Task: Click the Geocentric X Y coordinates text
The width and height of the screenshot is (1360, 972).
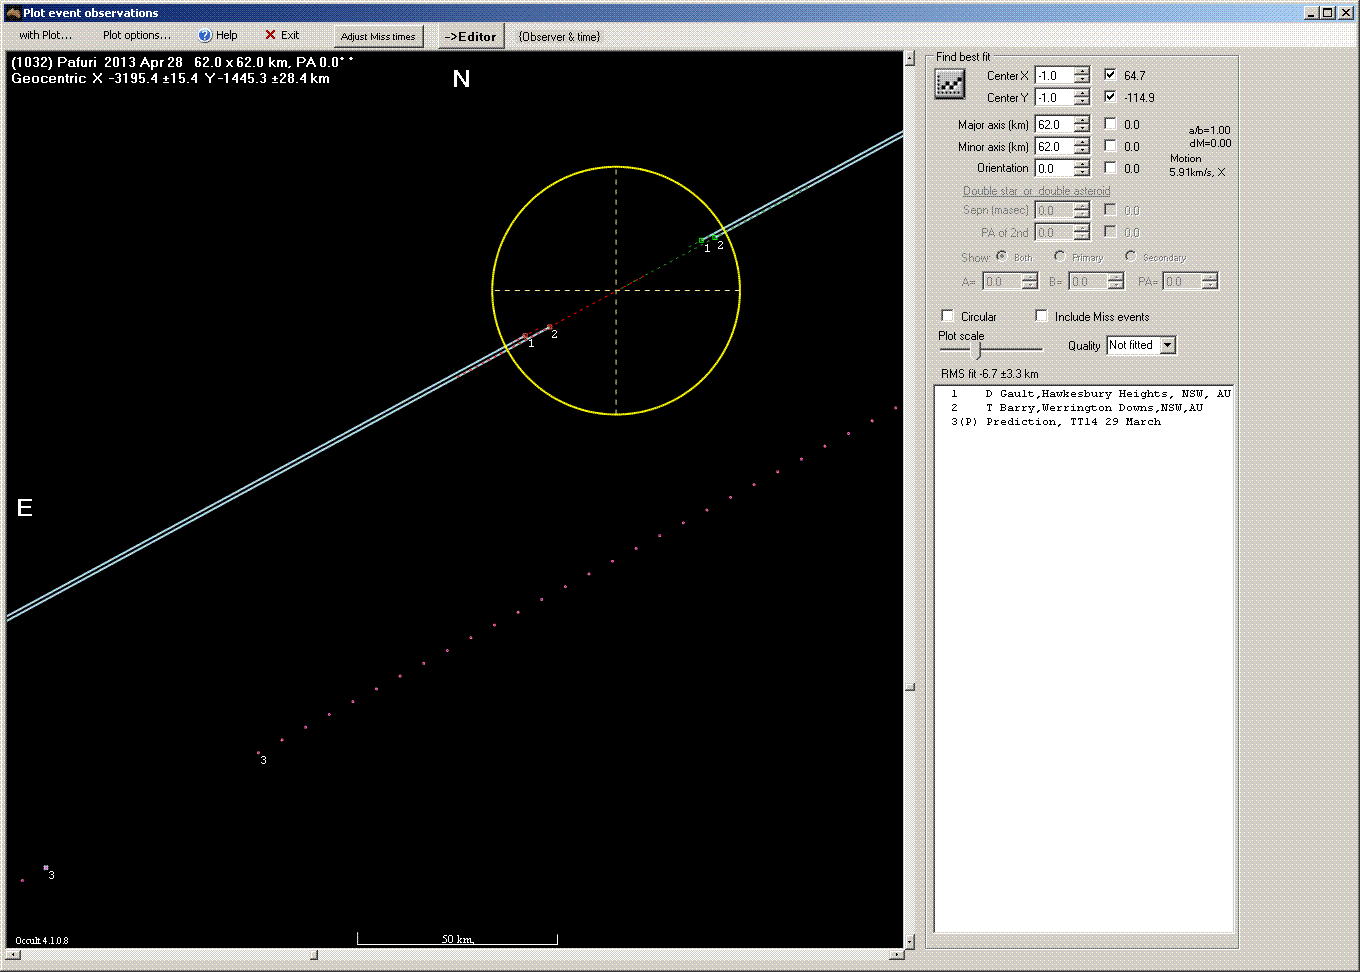Action: (170, 78)
